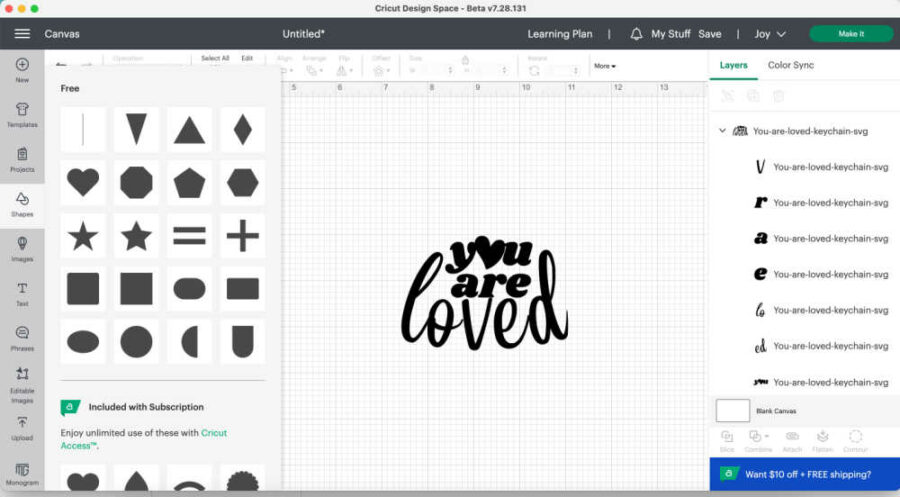
Task: Expand the More toolbar dropdown
Action: coord(604,66)
